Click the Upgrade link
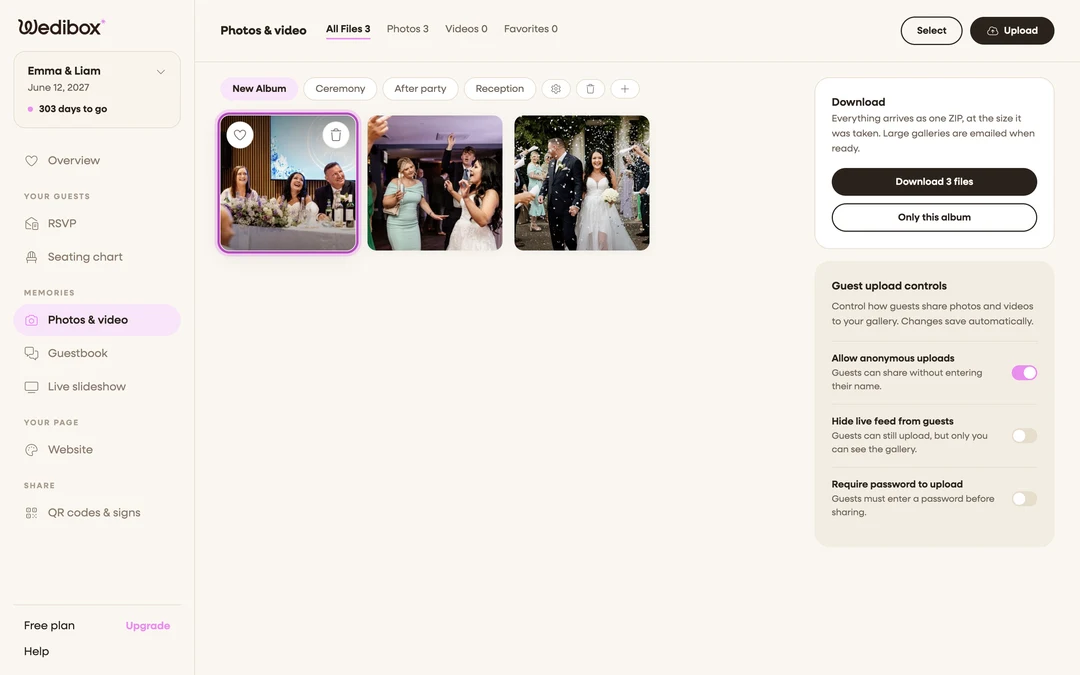This screenshot has width=1080, height=675. click(147, 626)
